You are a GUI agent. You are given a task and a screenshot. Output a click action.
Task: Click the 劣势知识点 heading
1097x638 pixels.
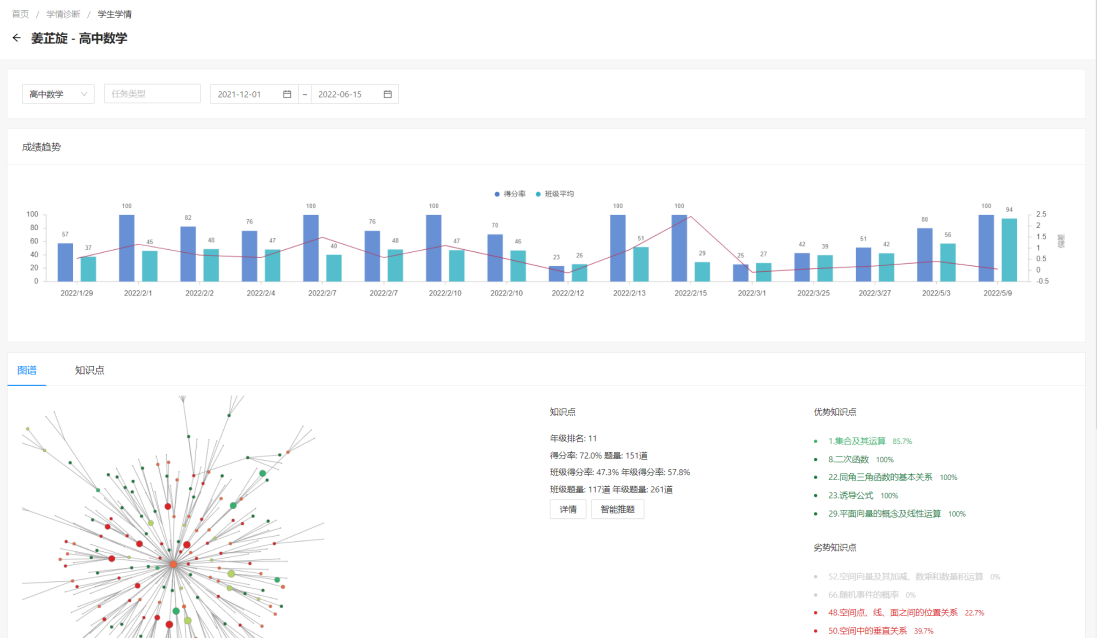tap(835, 548)
